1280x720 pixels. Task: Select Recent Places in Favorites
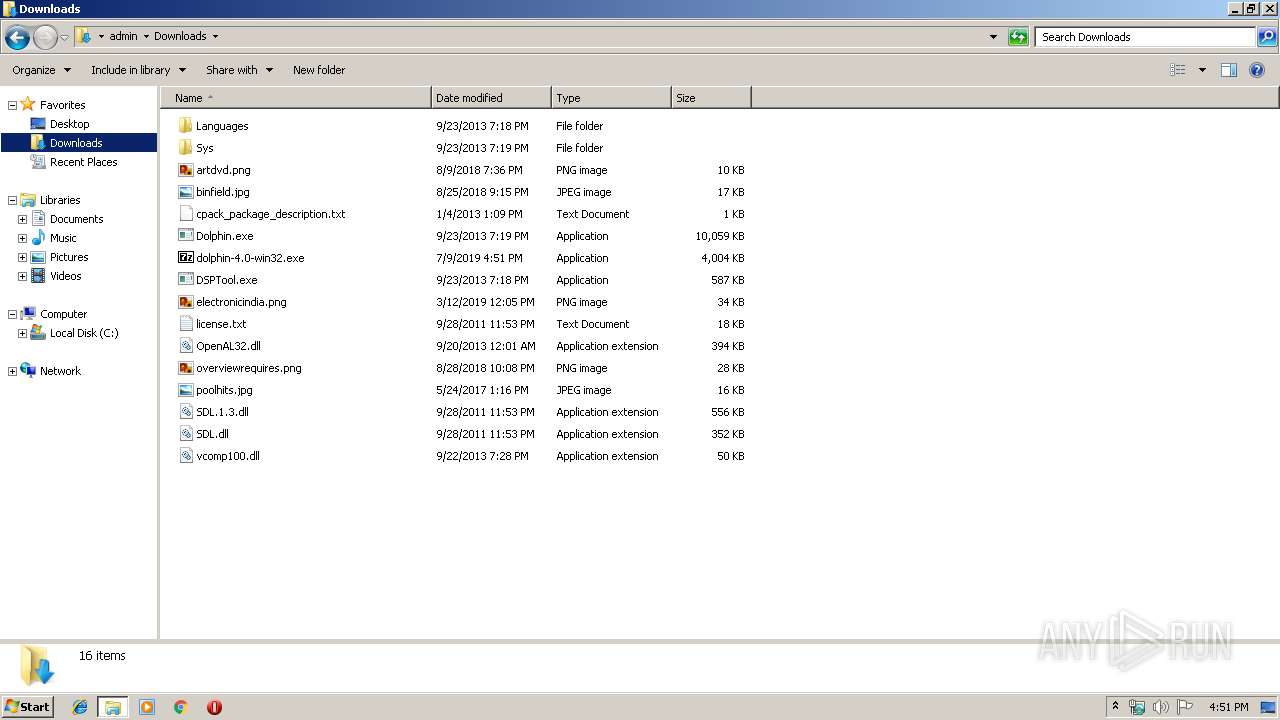(x=83, y=162)
